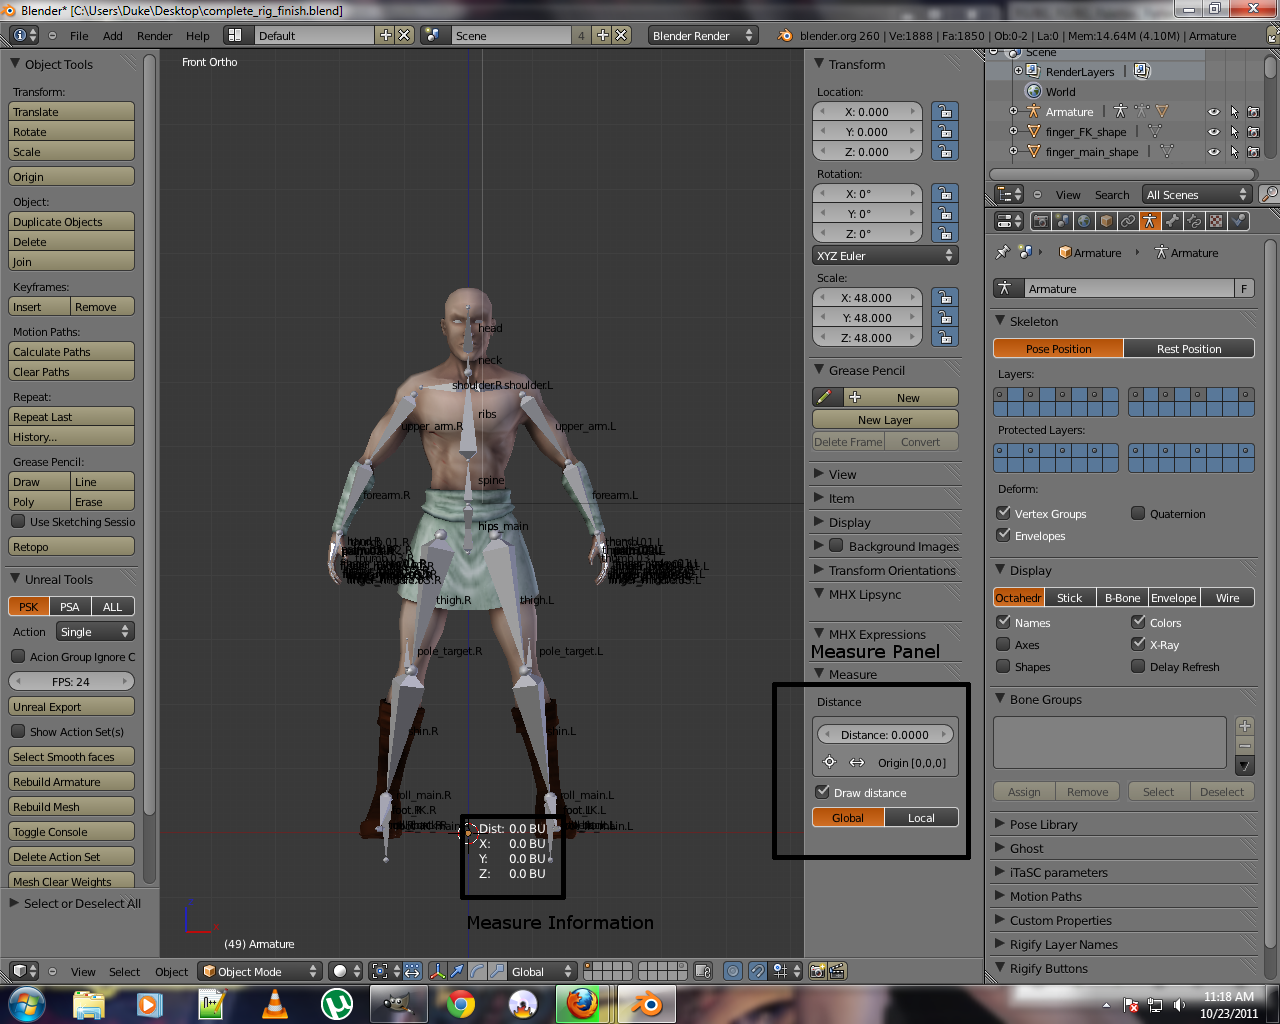Expand the Armature row in the outliner
Viewport: 1280px width, 1024px height.
(x=1013, y=112)
